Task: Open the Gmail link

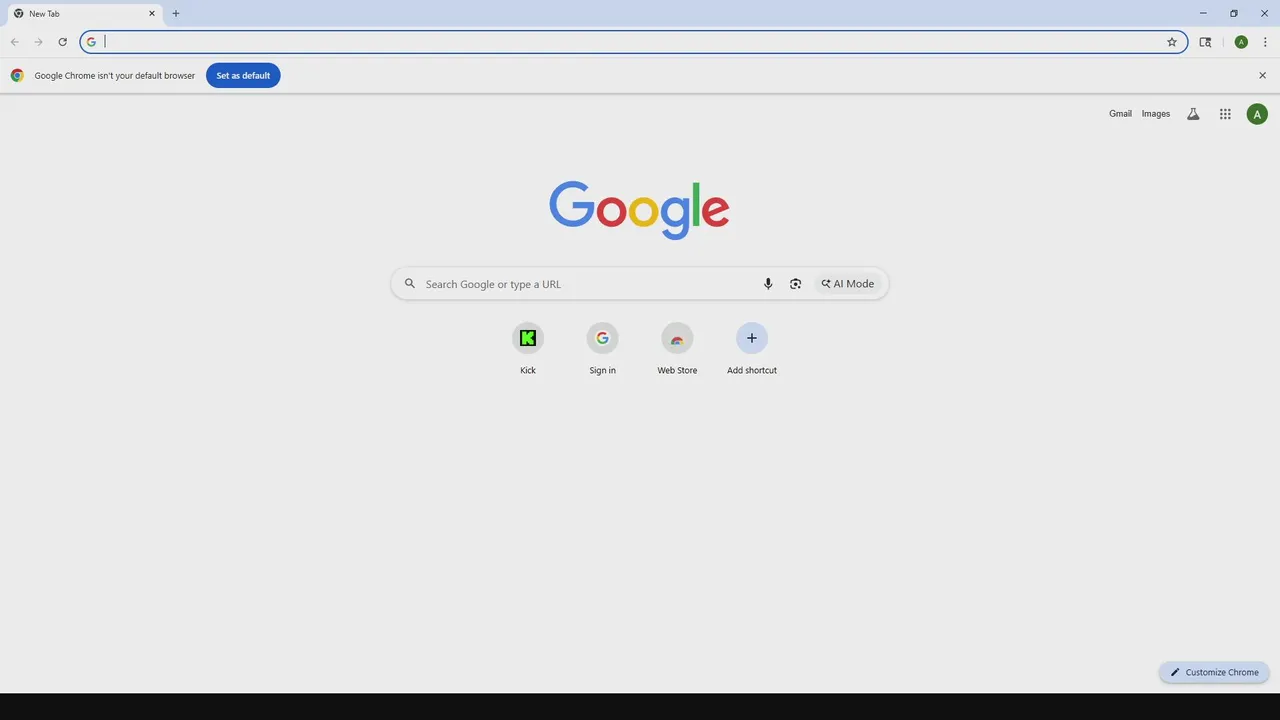Action: click(x=1120, y=114)
